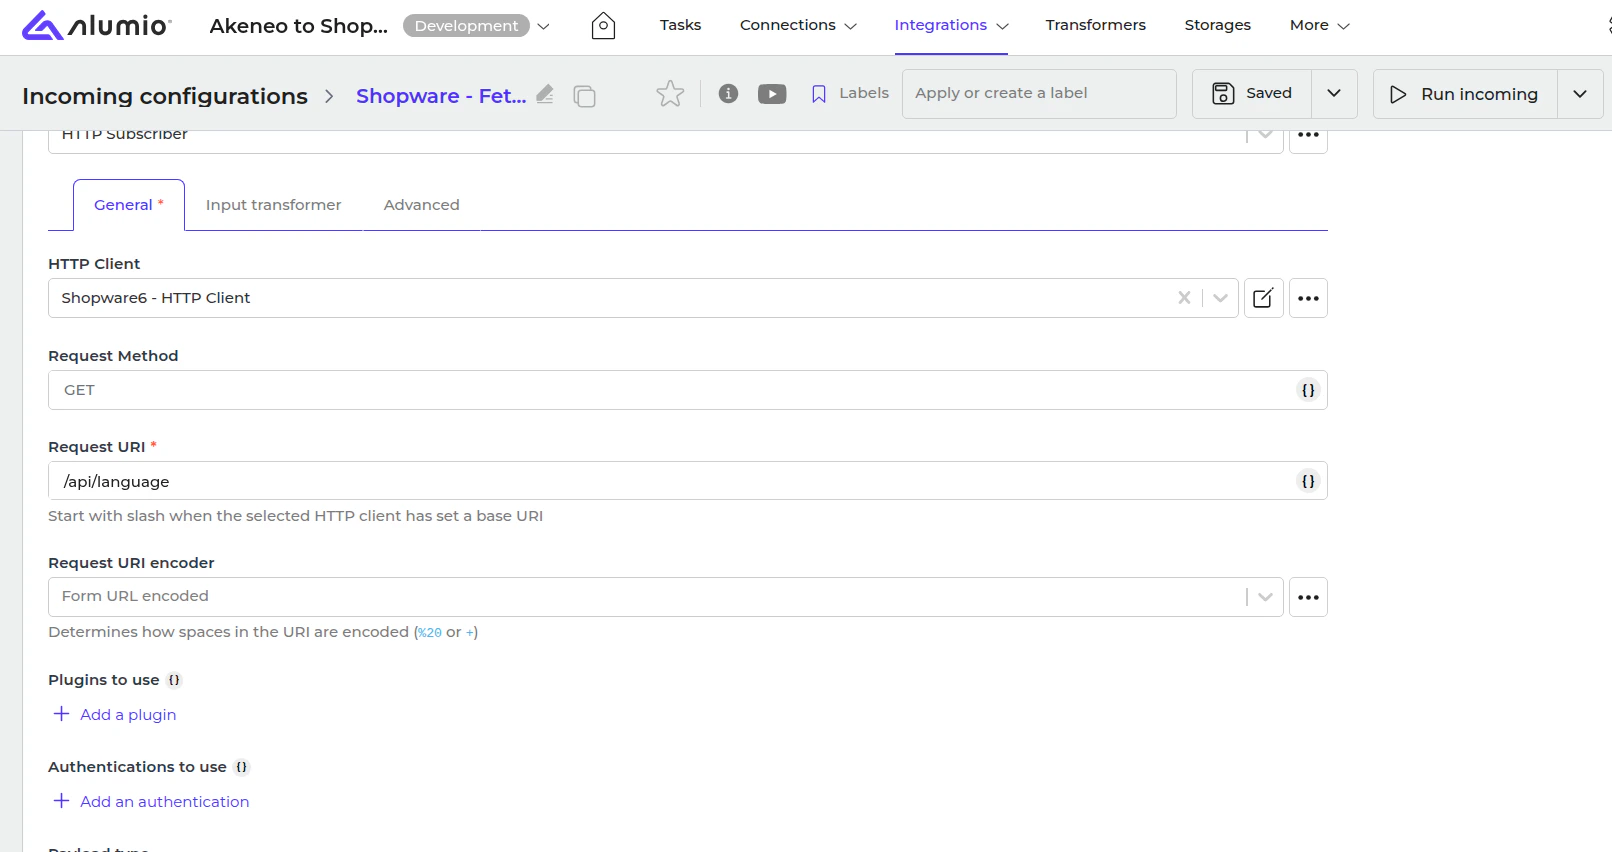Open the Alumio home logo
1612x852 pixels.
click(96, 25)
